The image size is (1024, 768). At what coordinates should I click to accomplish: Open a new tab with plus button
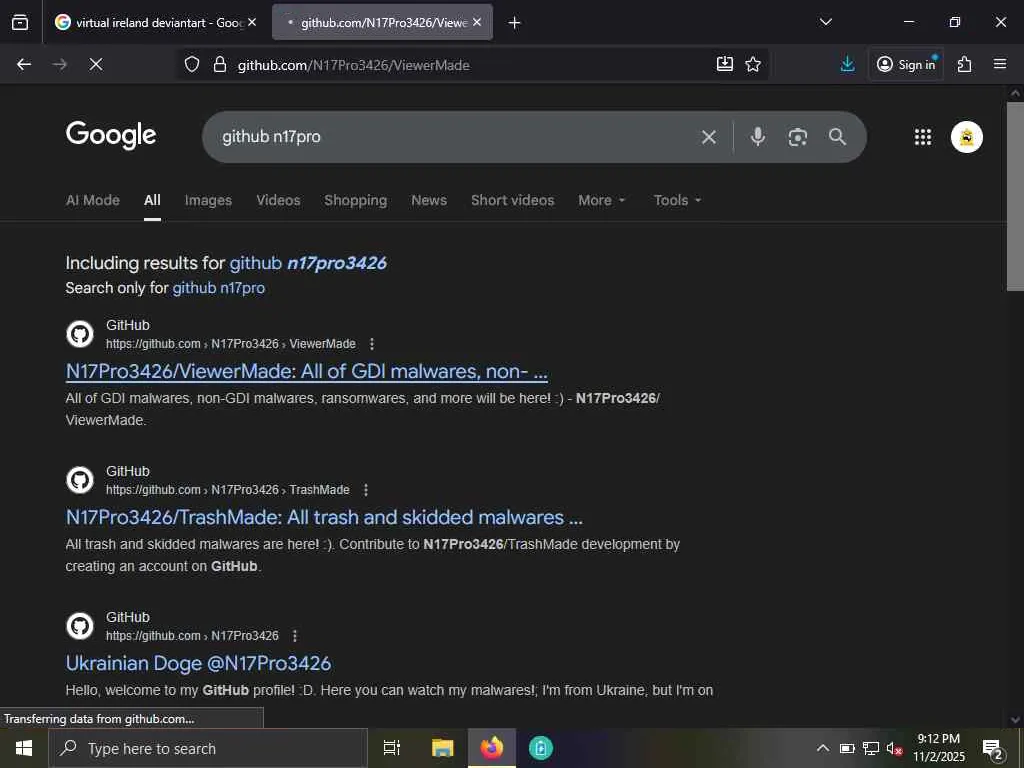tap(515, 23)
